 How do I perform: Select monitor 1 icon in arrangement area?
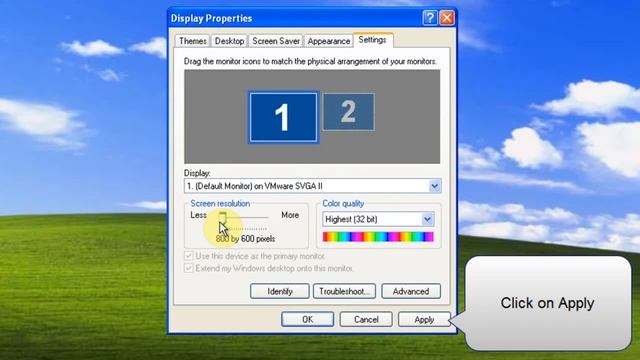tap(283, 117)
